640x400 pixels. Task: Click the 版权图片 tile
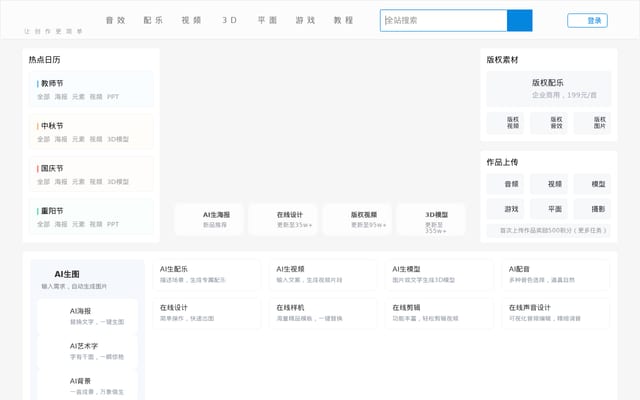(592, 122)
